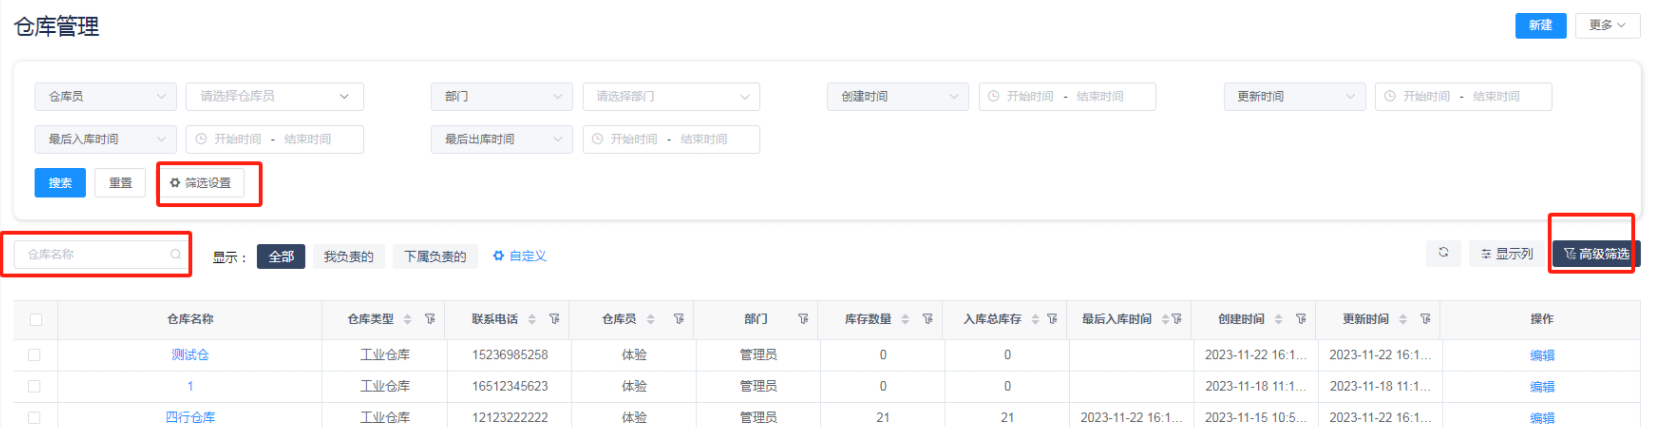This screenshot has height=427, width=1653.
Task: Open the filter icon on 仓库类型 column
Action: click(430, 319)
